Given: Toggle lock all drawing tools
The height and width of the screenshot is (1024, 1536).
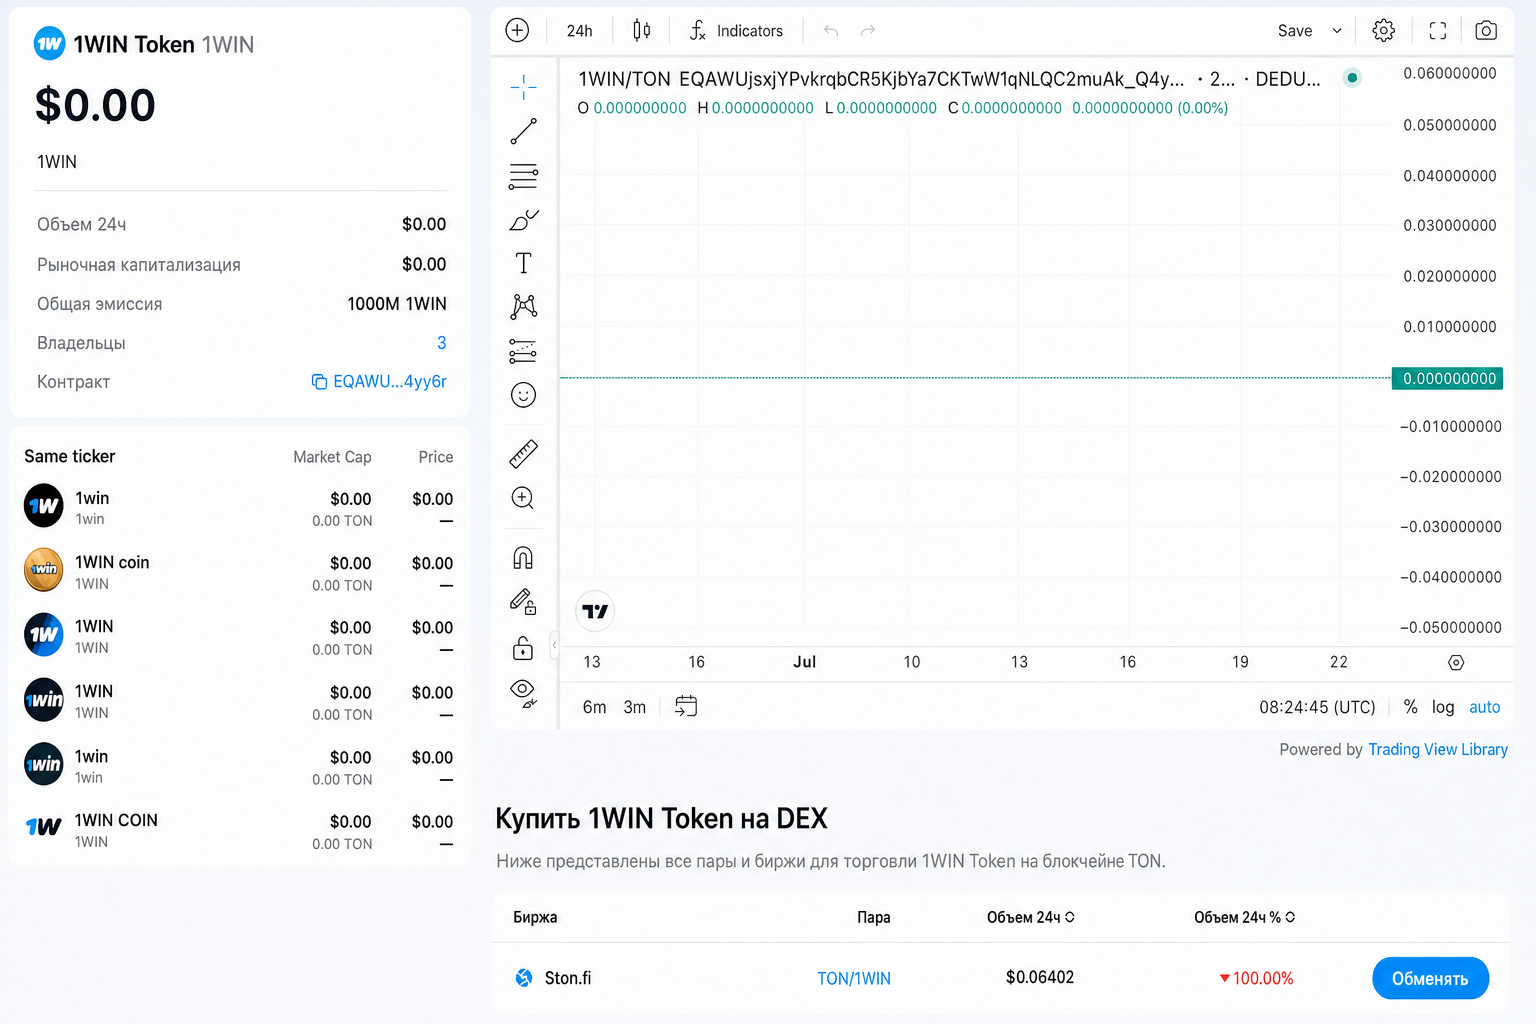Looking at the screenshot, I should [523, 648].
